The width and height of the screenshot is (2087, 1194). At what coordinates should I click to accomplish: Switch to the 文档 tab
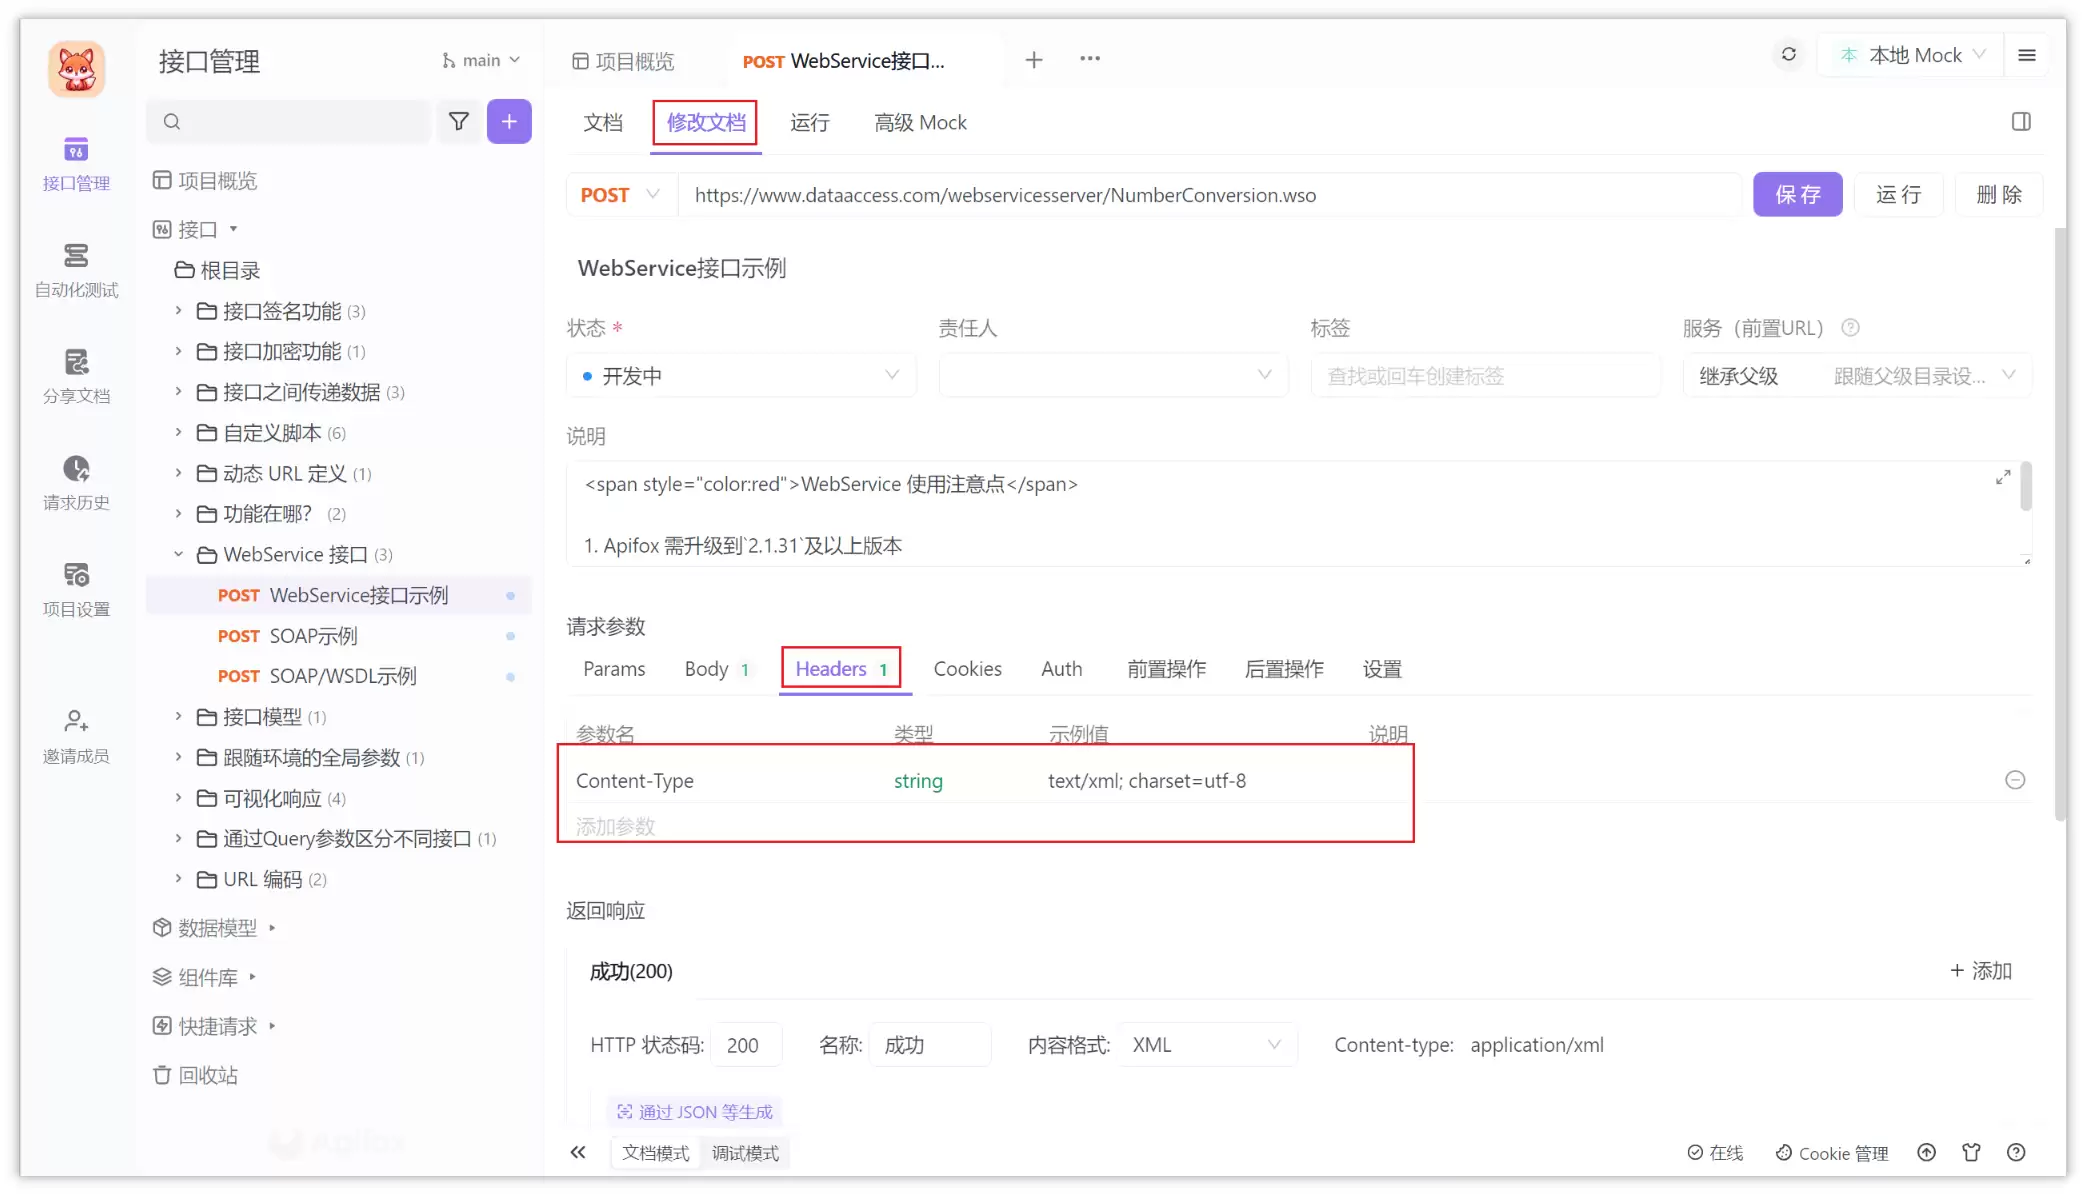point(603,123)
